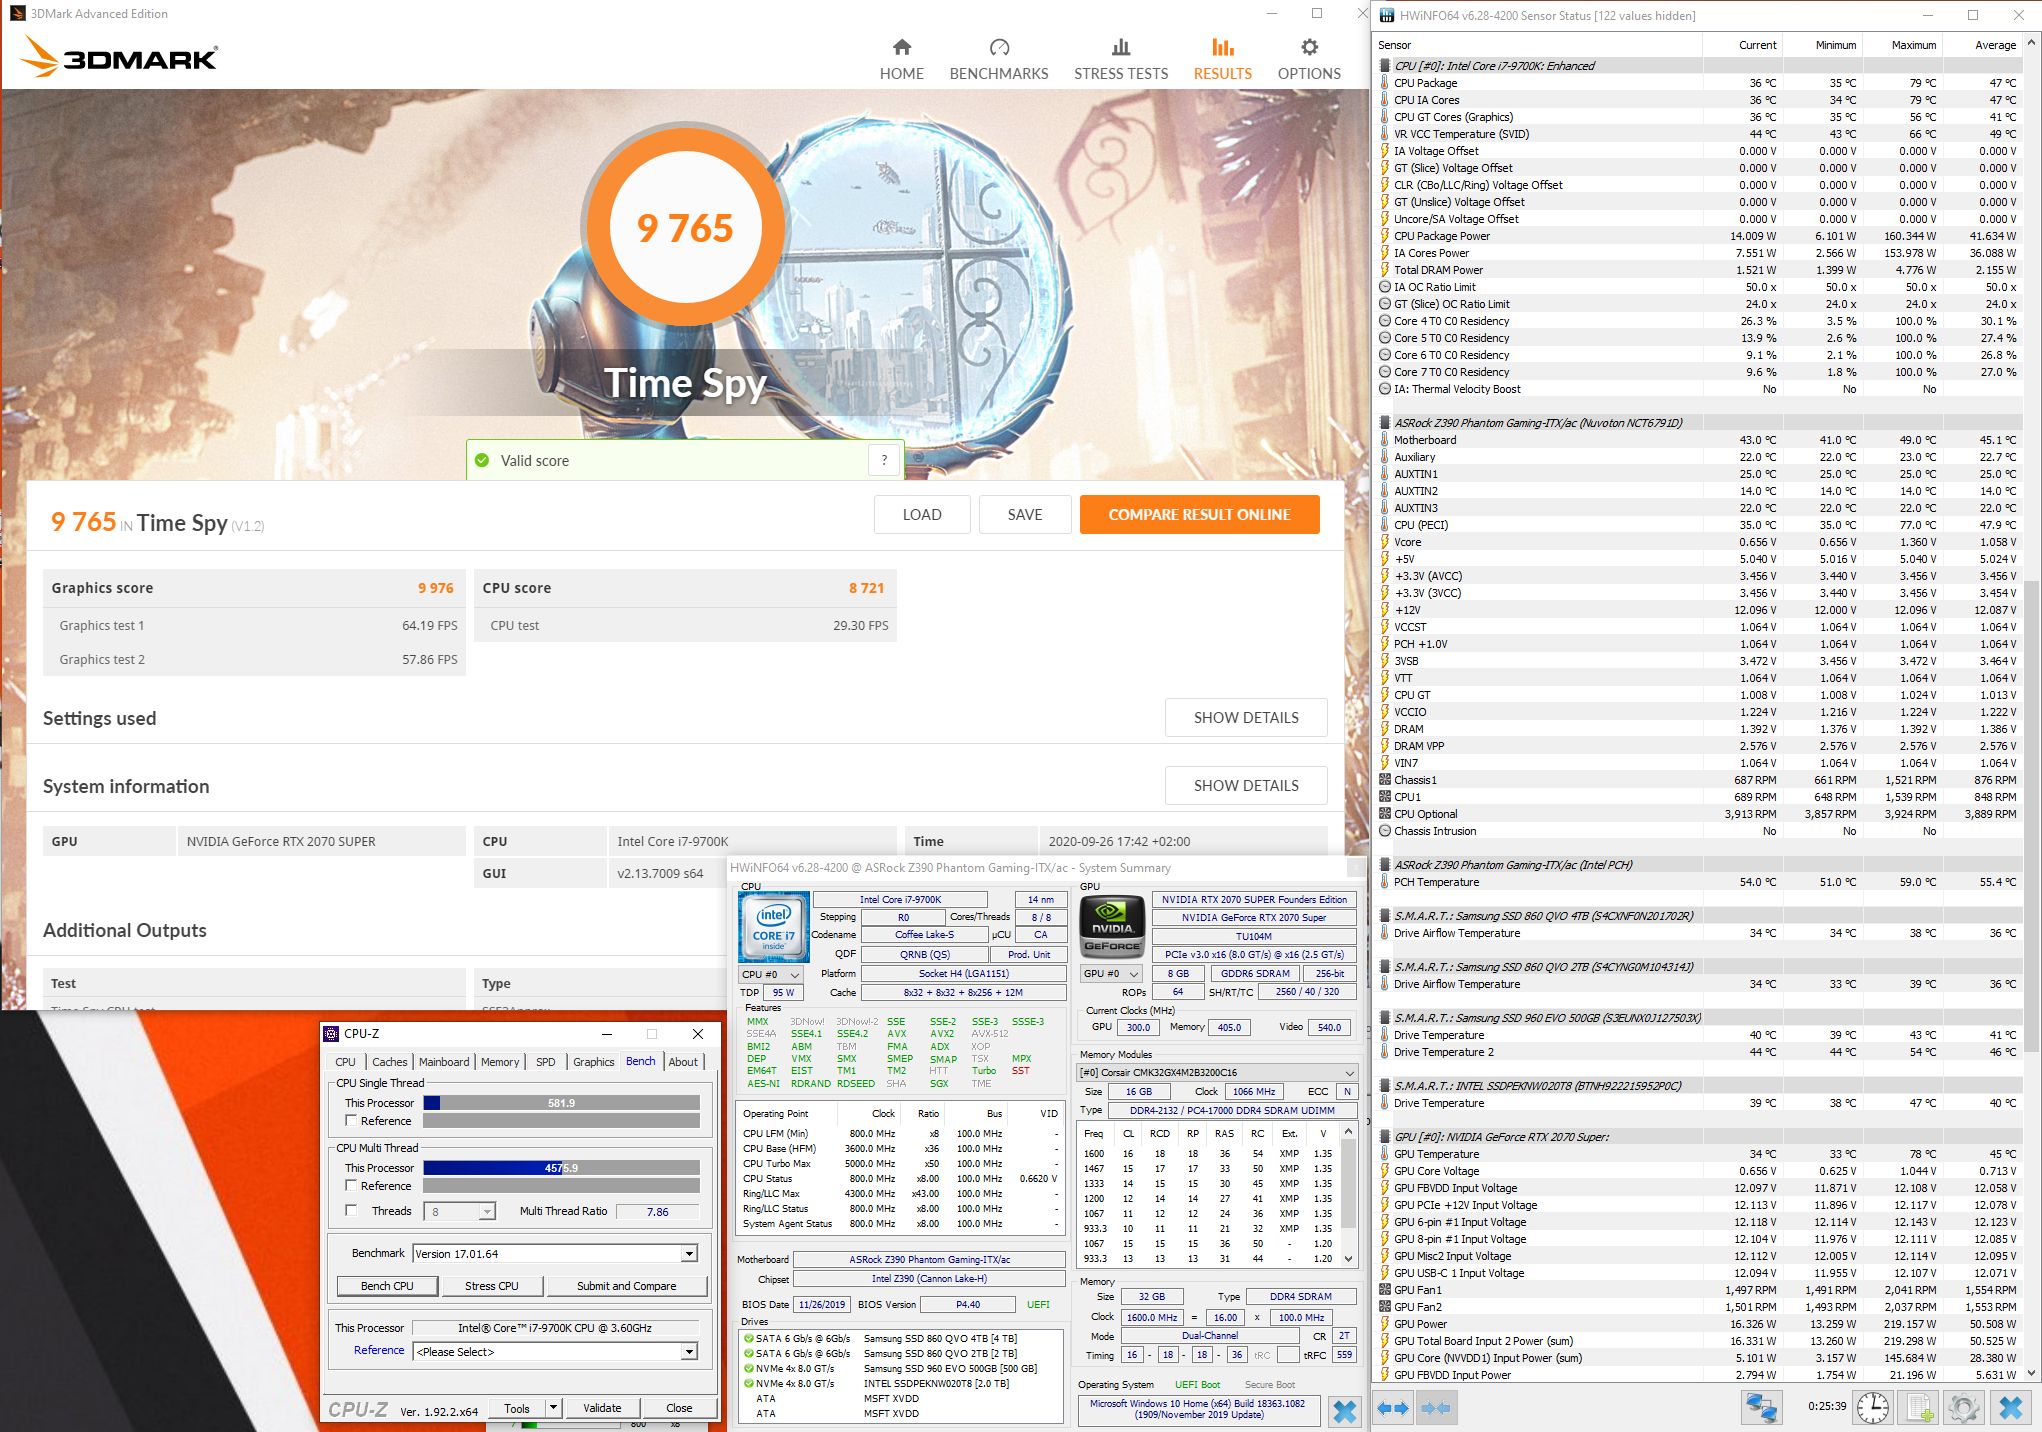The height and width of the screenshot is (1432, 2042).
Task: Click the blue Reference link in CPU-Z
Action: tap(379, 1350)
